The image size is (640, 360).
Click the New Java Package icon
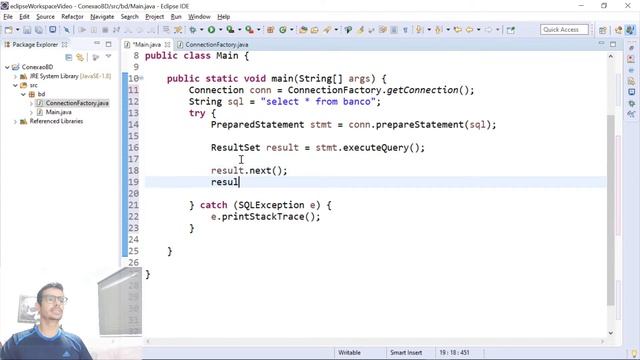click(270, 30)
